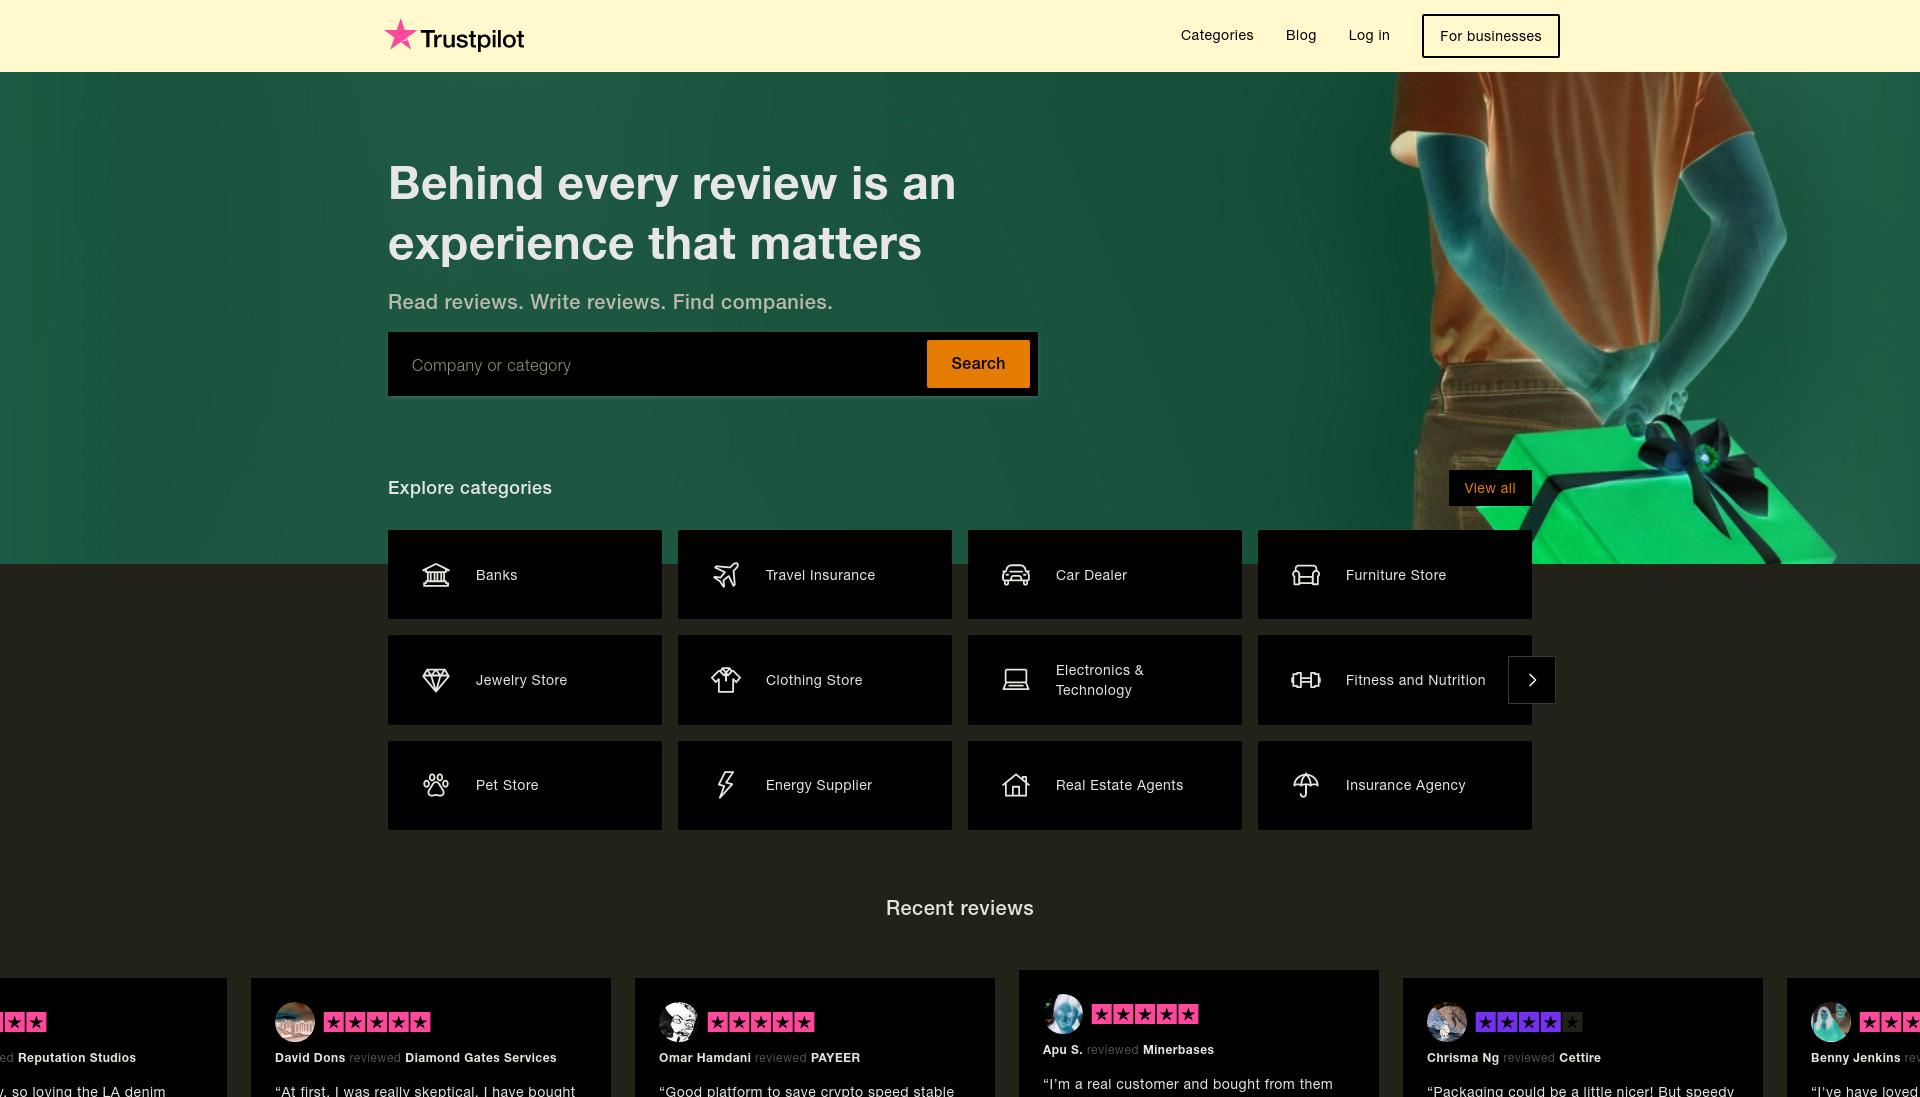
Task: Open the Categories menu
Action: coord(1217,35)
